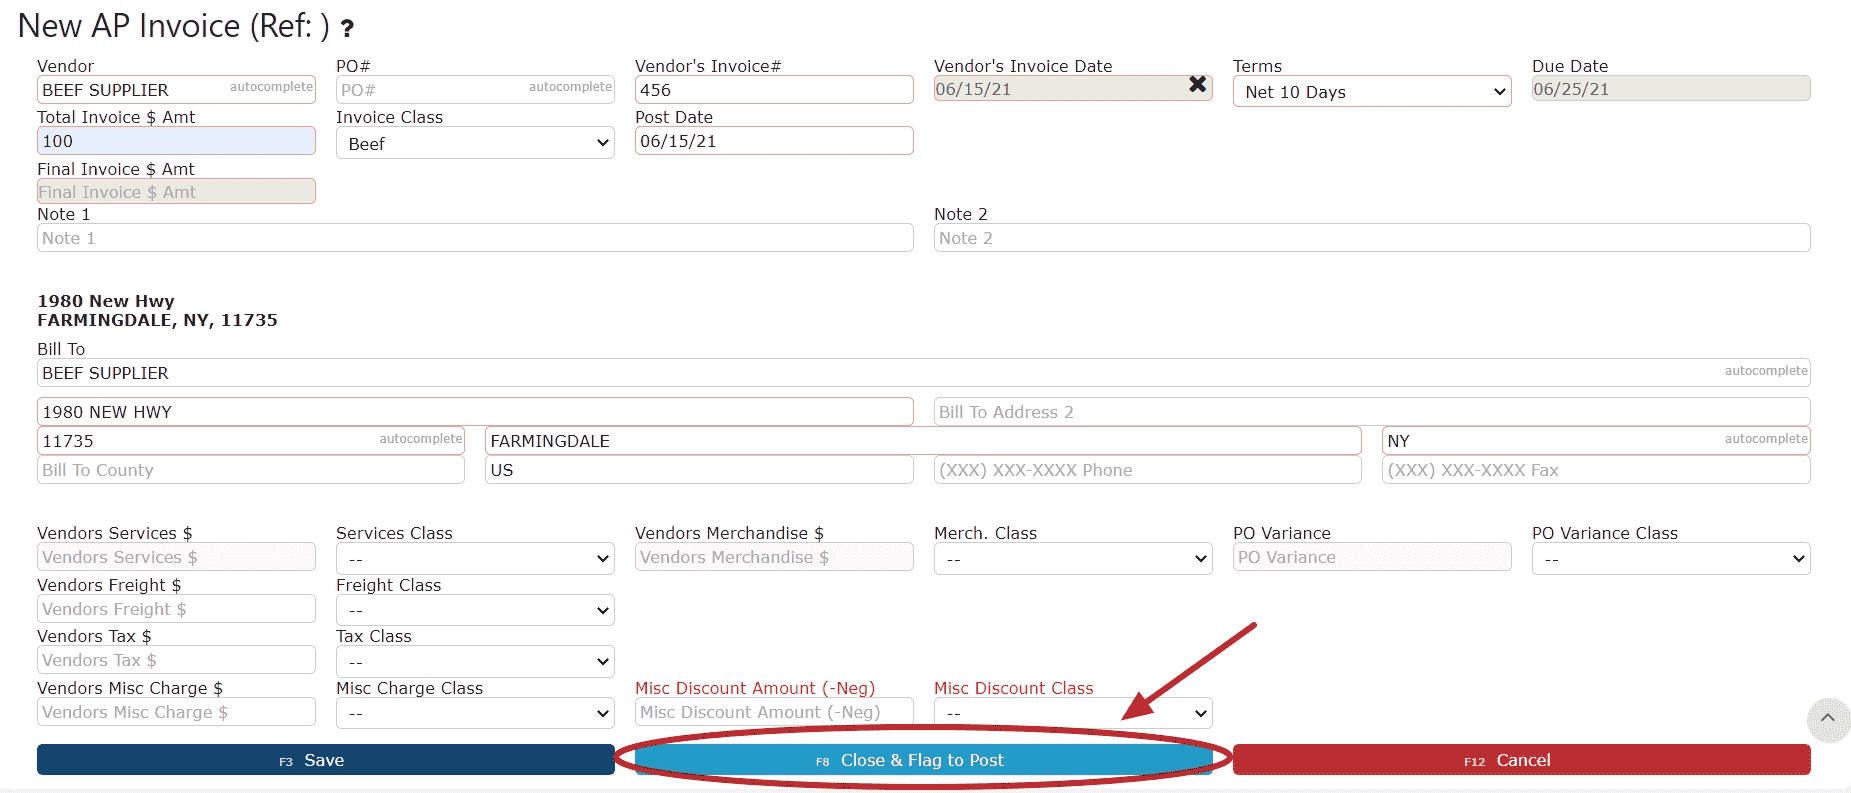The height and width of the screenshot is (793, 1851).
Task: Click the help question mark icon
Action: (347, 29)
